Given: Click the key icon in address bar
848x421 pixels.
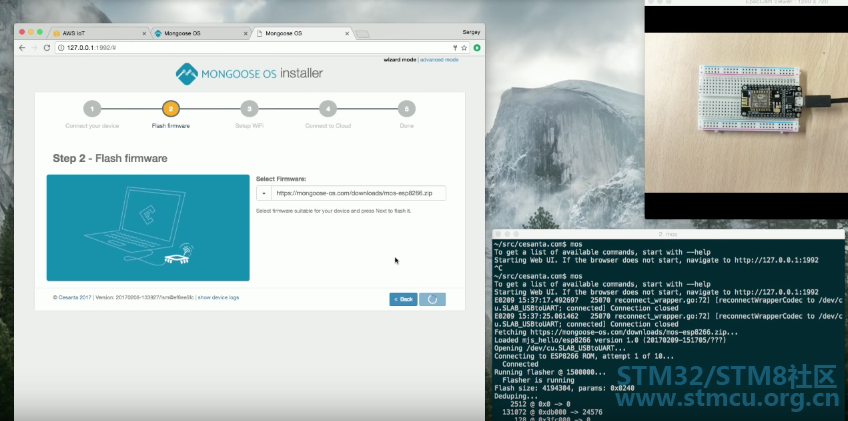Looking at the screenshot, I should point(455,48).
